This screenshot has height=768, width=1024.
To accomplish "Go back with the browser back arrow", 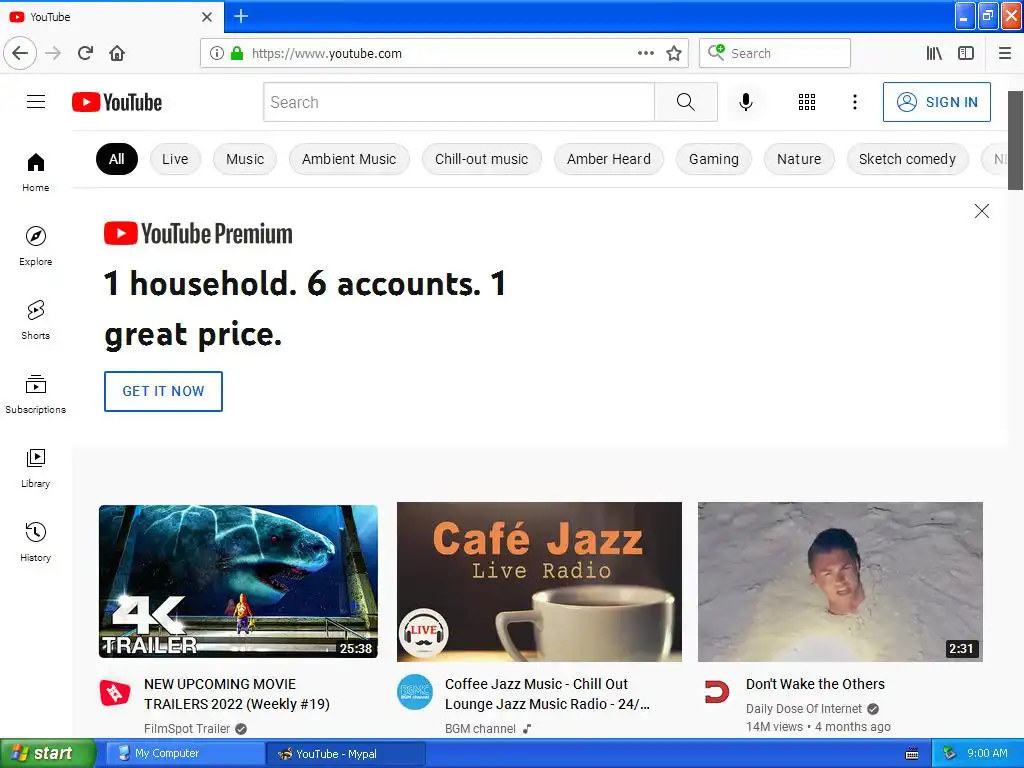I will [20, 53].
